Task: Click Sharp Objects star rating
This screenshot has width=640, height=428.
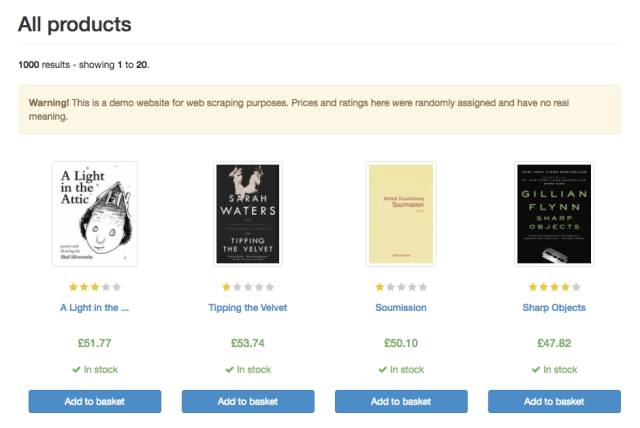Action: 554,287
